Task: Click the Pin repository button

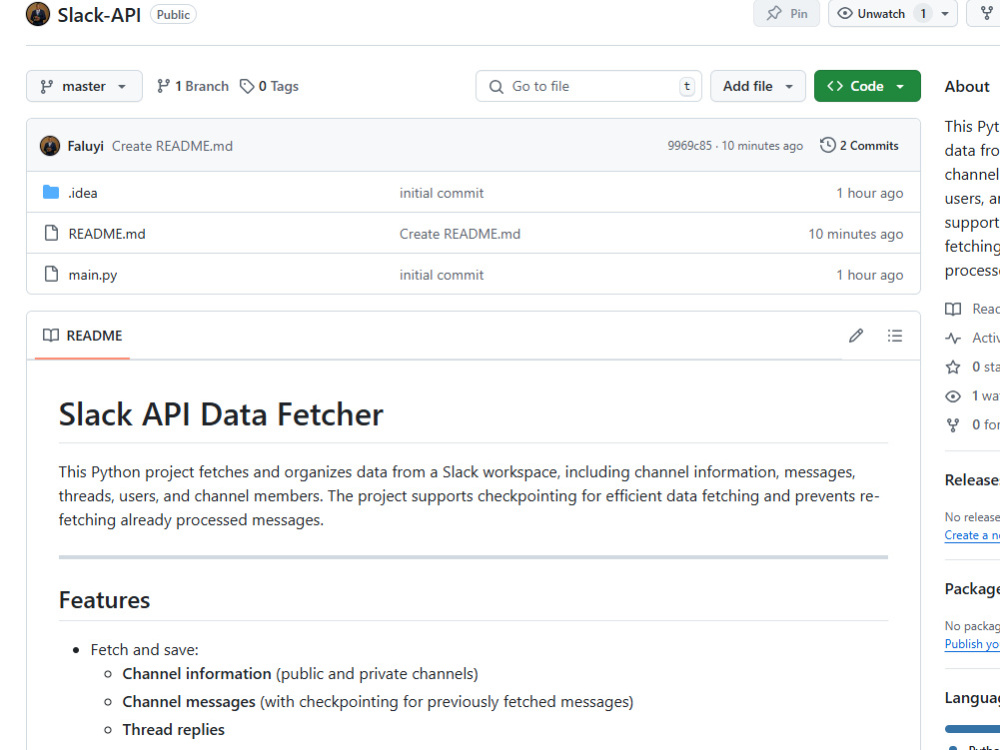Action: click(786, 13)
